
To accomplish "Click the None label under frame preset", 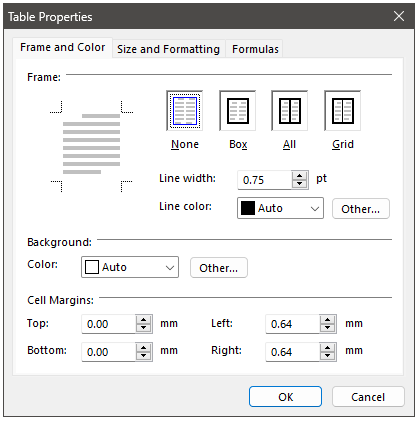I will click(185, 144).
